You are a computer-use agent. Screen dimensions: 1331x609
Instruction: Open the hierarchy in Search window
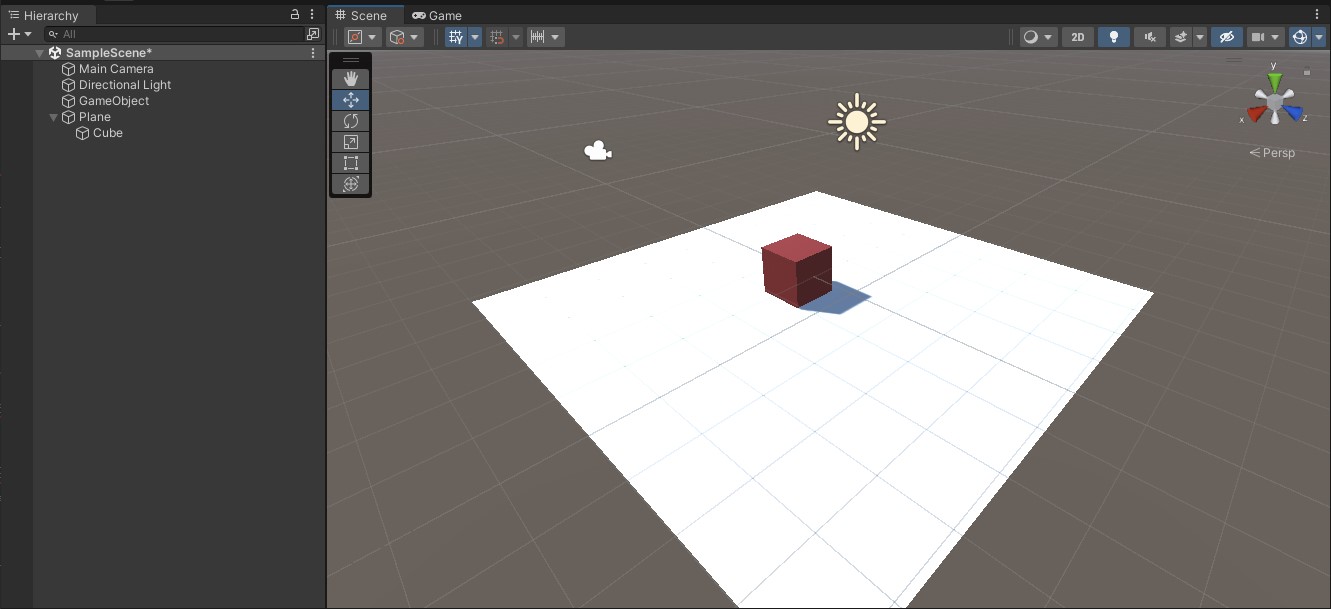(x=313, y=34)
